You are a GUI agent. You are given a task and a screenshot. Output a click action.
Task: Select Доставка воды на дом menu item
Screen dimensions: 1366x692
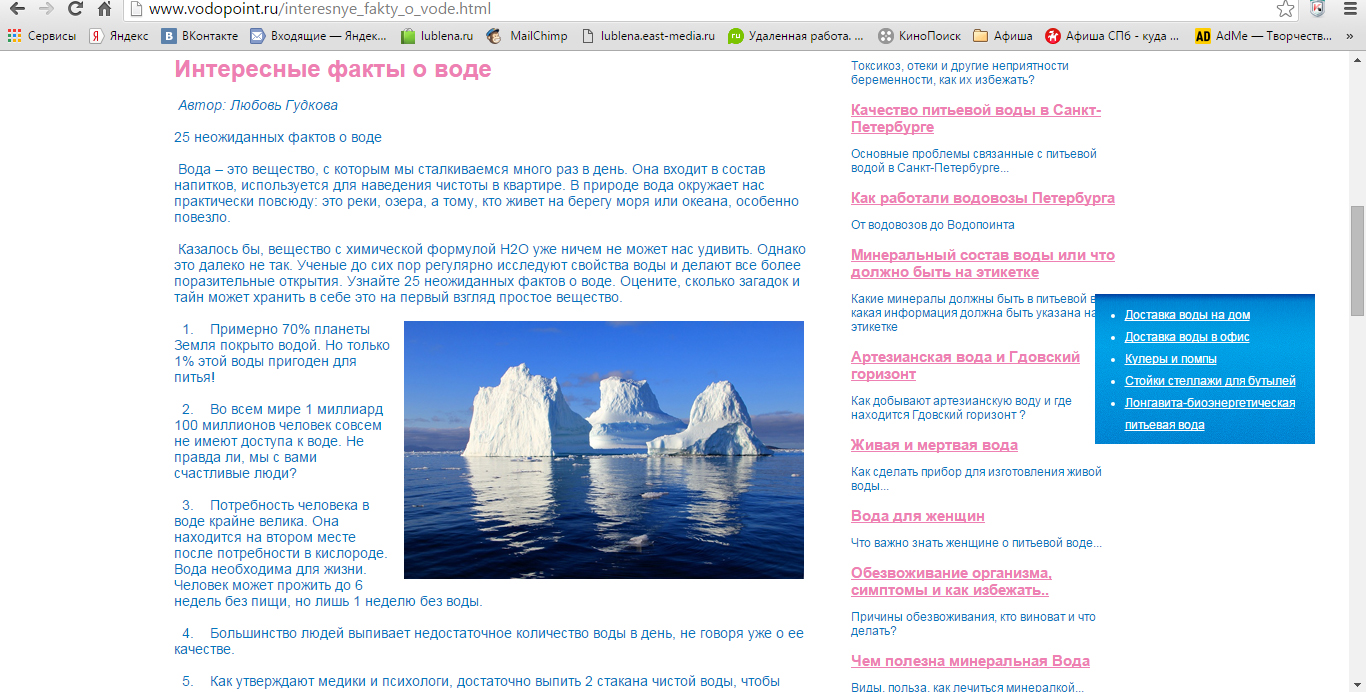point(1187,315)
